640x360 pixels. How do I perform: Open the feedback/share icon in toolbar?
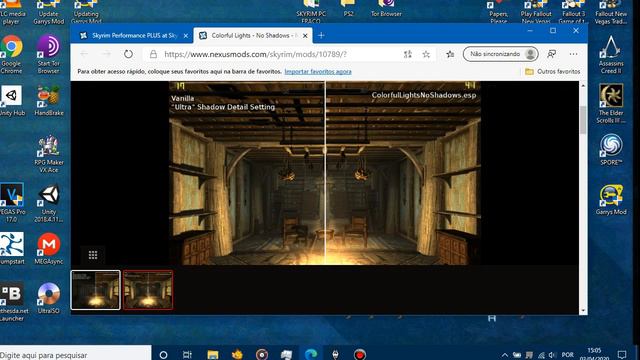[x=551, y=54]
